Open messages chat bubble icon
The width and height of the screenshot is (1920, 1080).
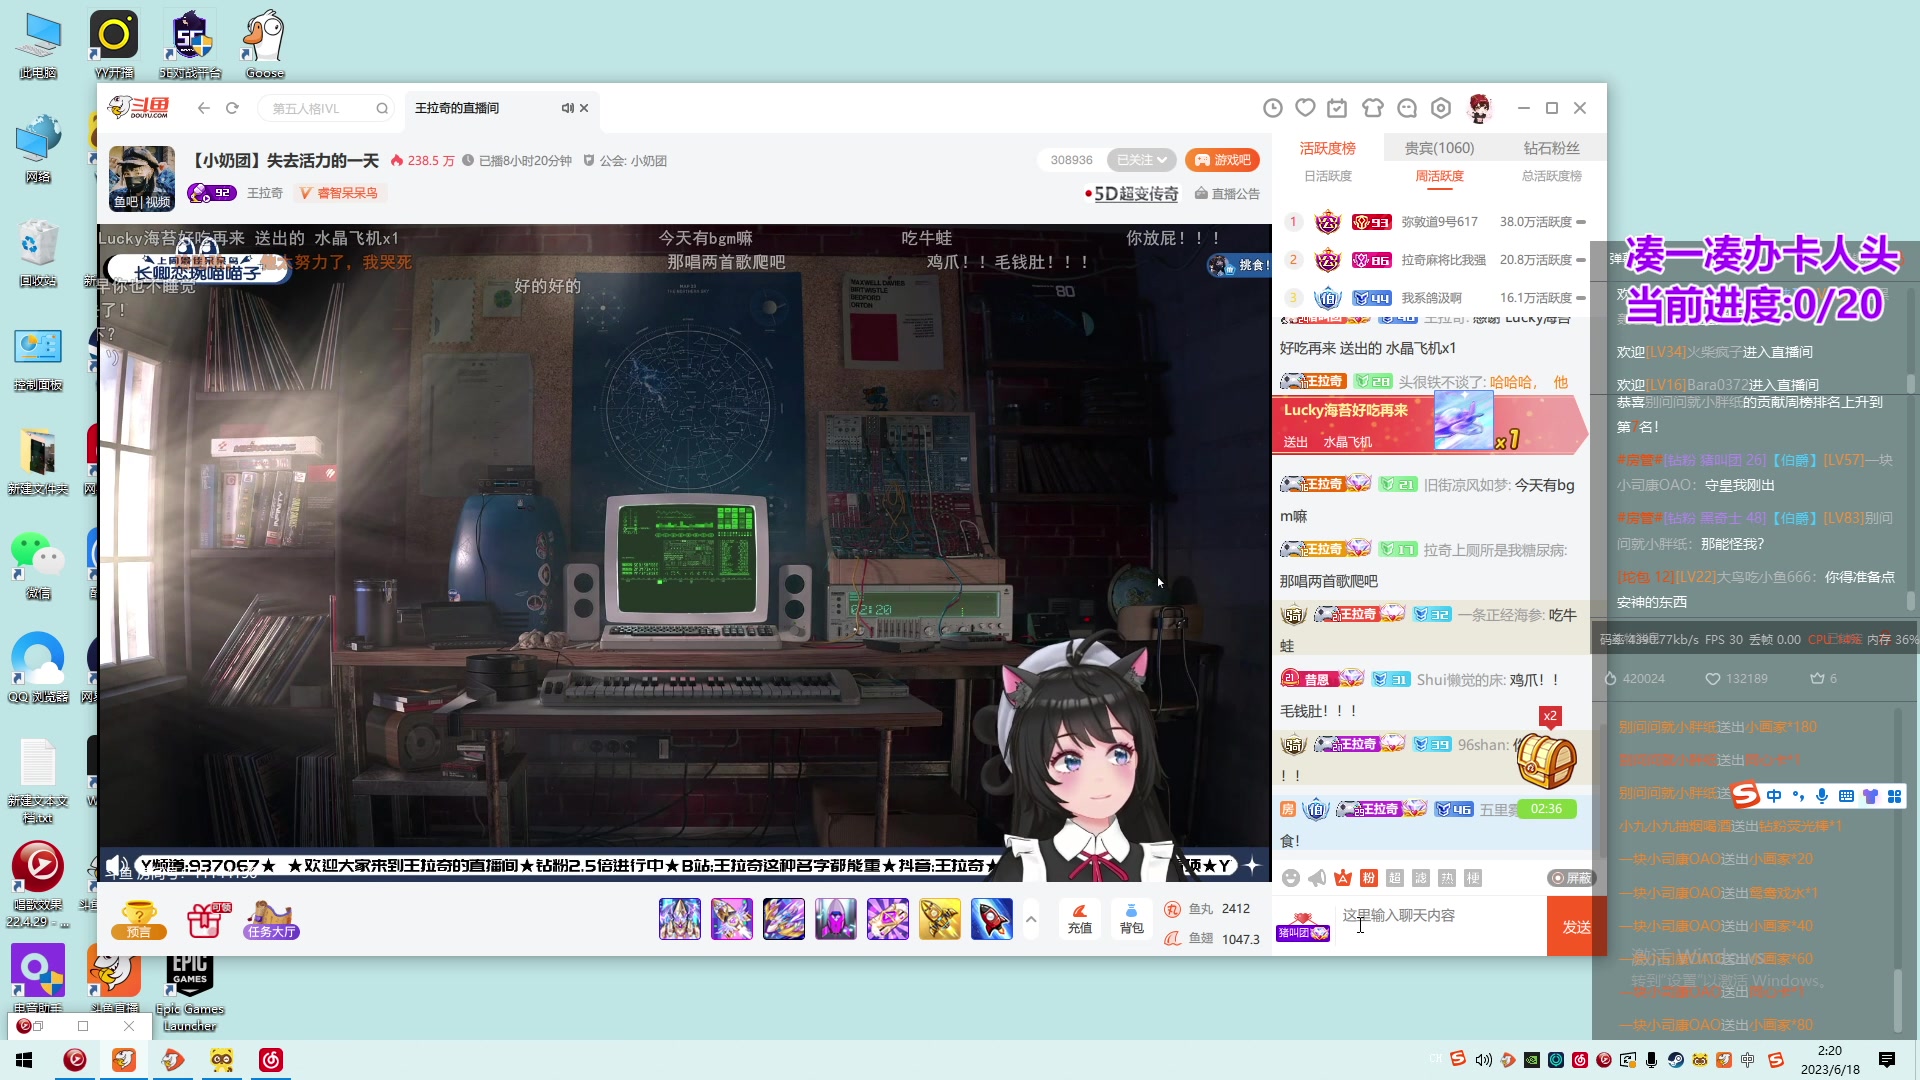[1407, 108]
